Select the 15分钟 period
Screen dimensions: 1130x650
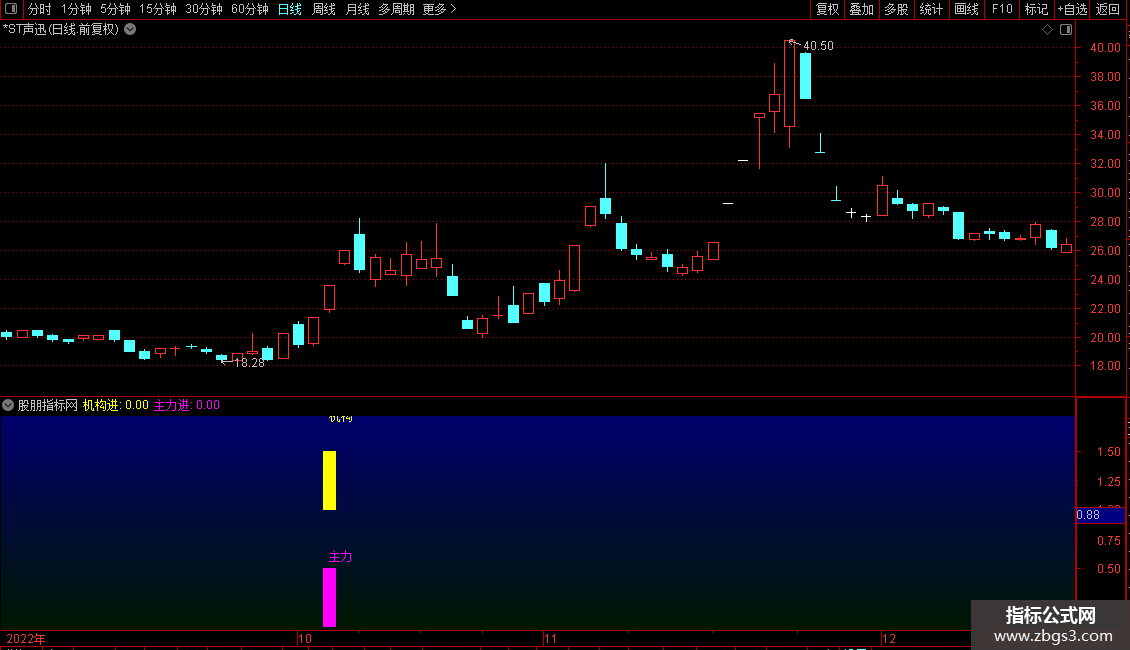tap(158, 9)
